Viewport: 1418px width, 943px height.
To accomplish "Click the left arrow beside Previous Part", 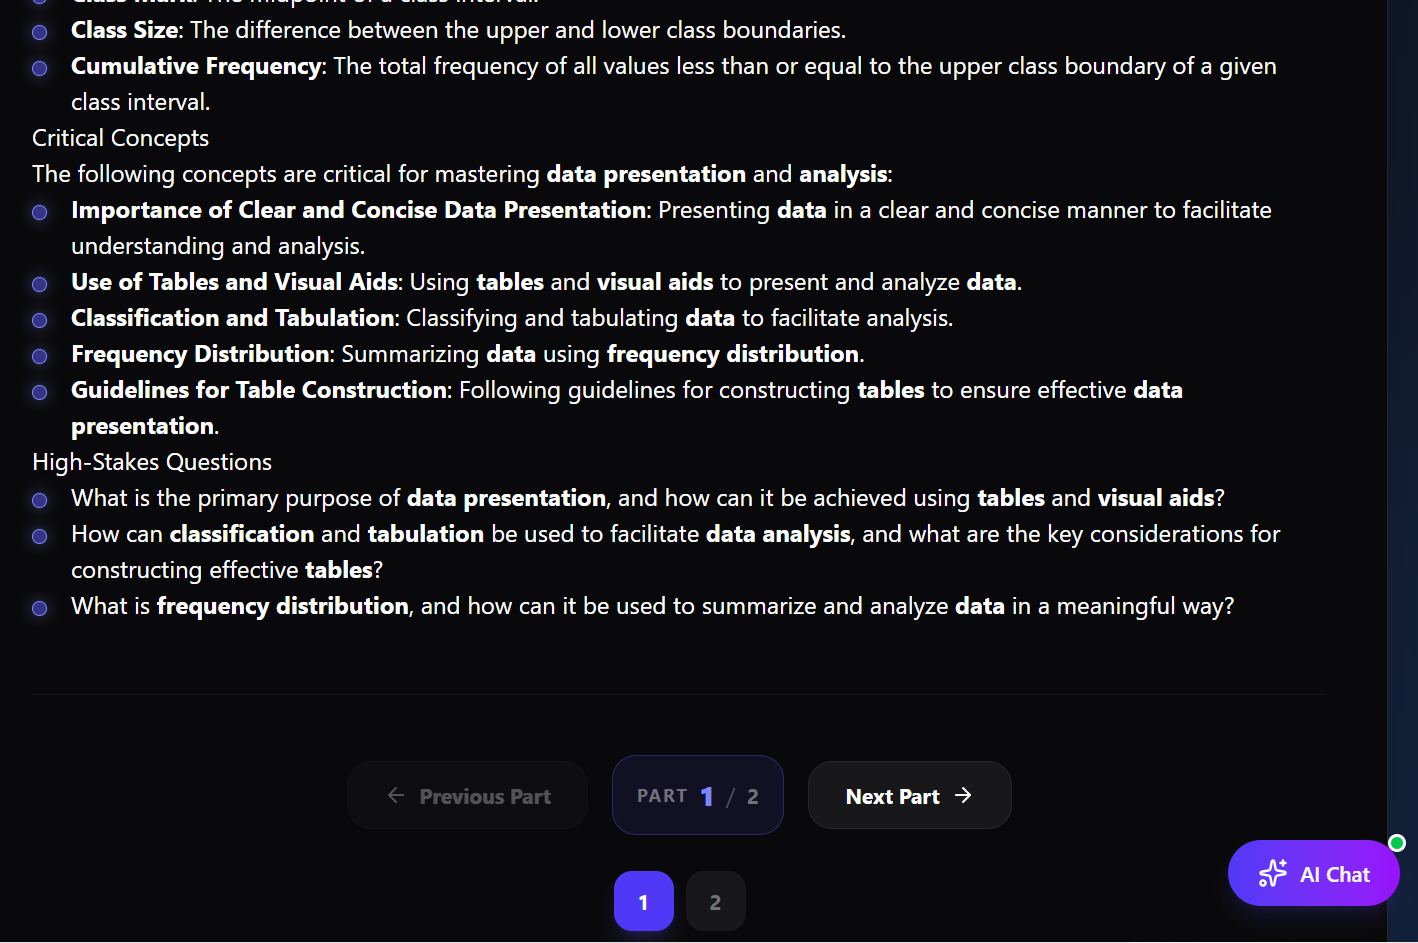I will [x=396, y=795].
